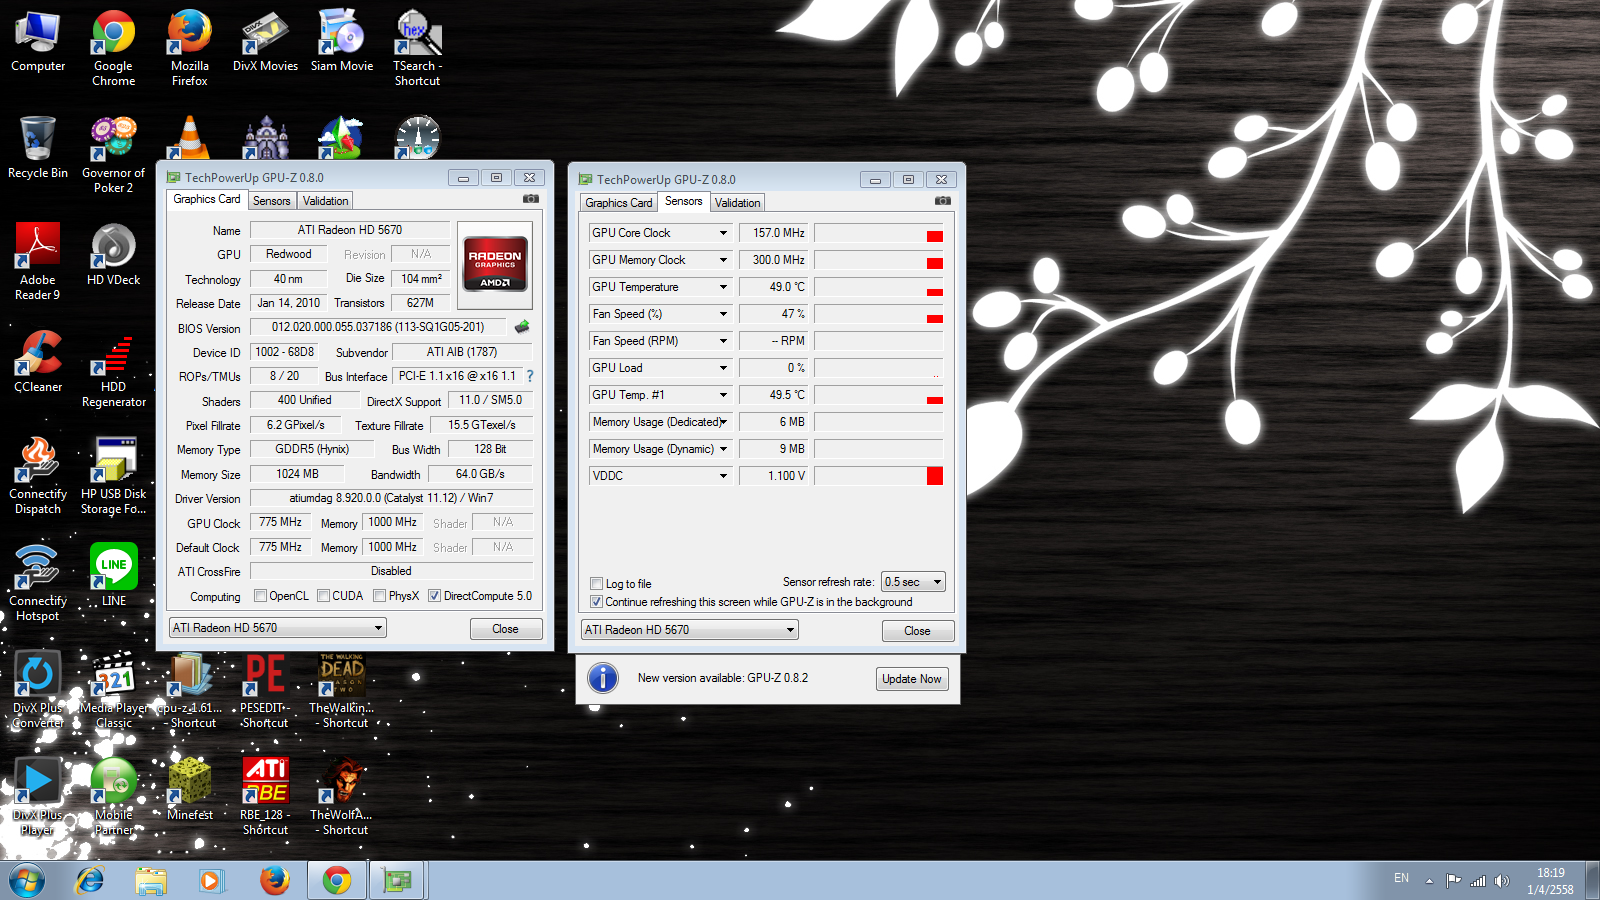Open Validation tab in the right GPU-Z window
The width and height of the screenshot is (1600, 900).
coord(738,203)
